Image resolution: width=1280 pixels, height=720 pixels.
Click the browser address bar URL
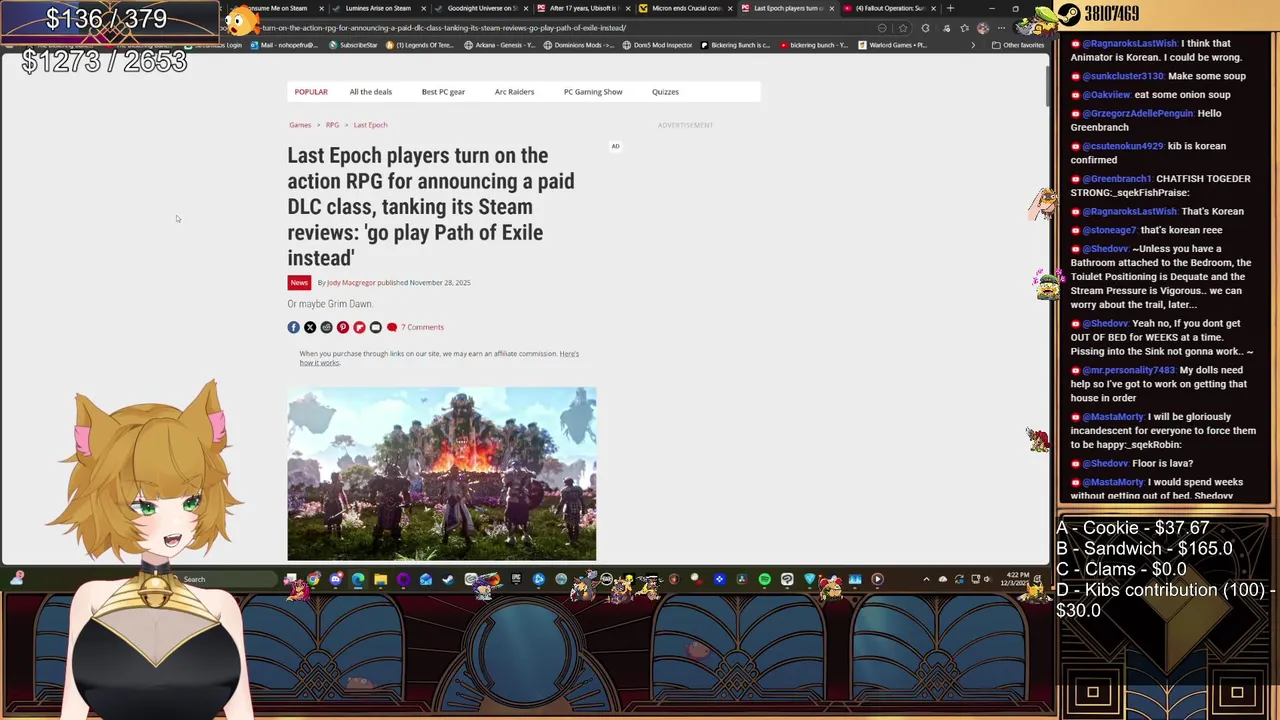click(444, 28)
